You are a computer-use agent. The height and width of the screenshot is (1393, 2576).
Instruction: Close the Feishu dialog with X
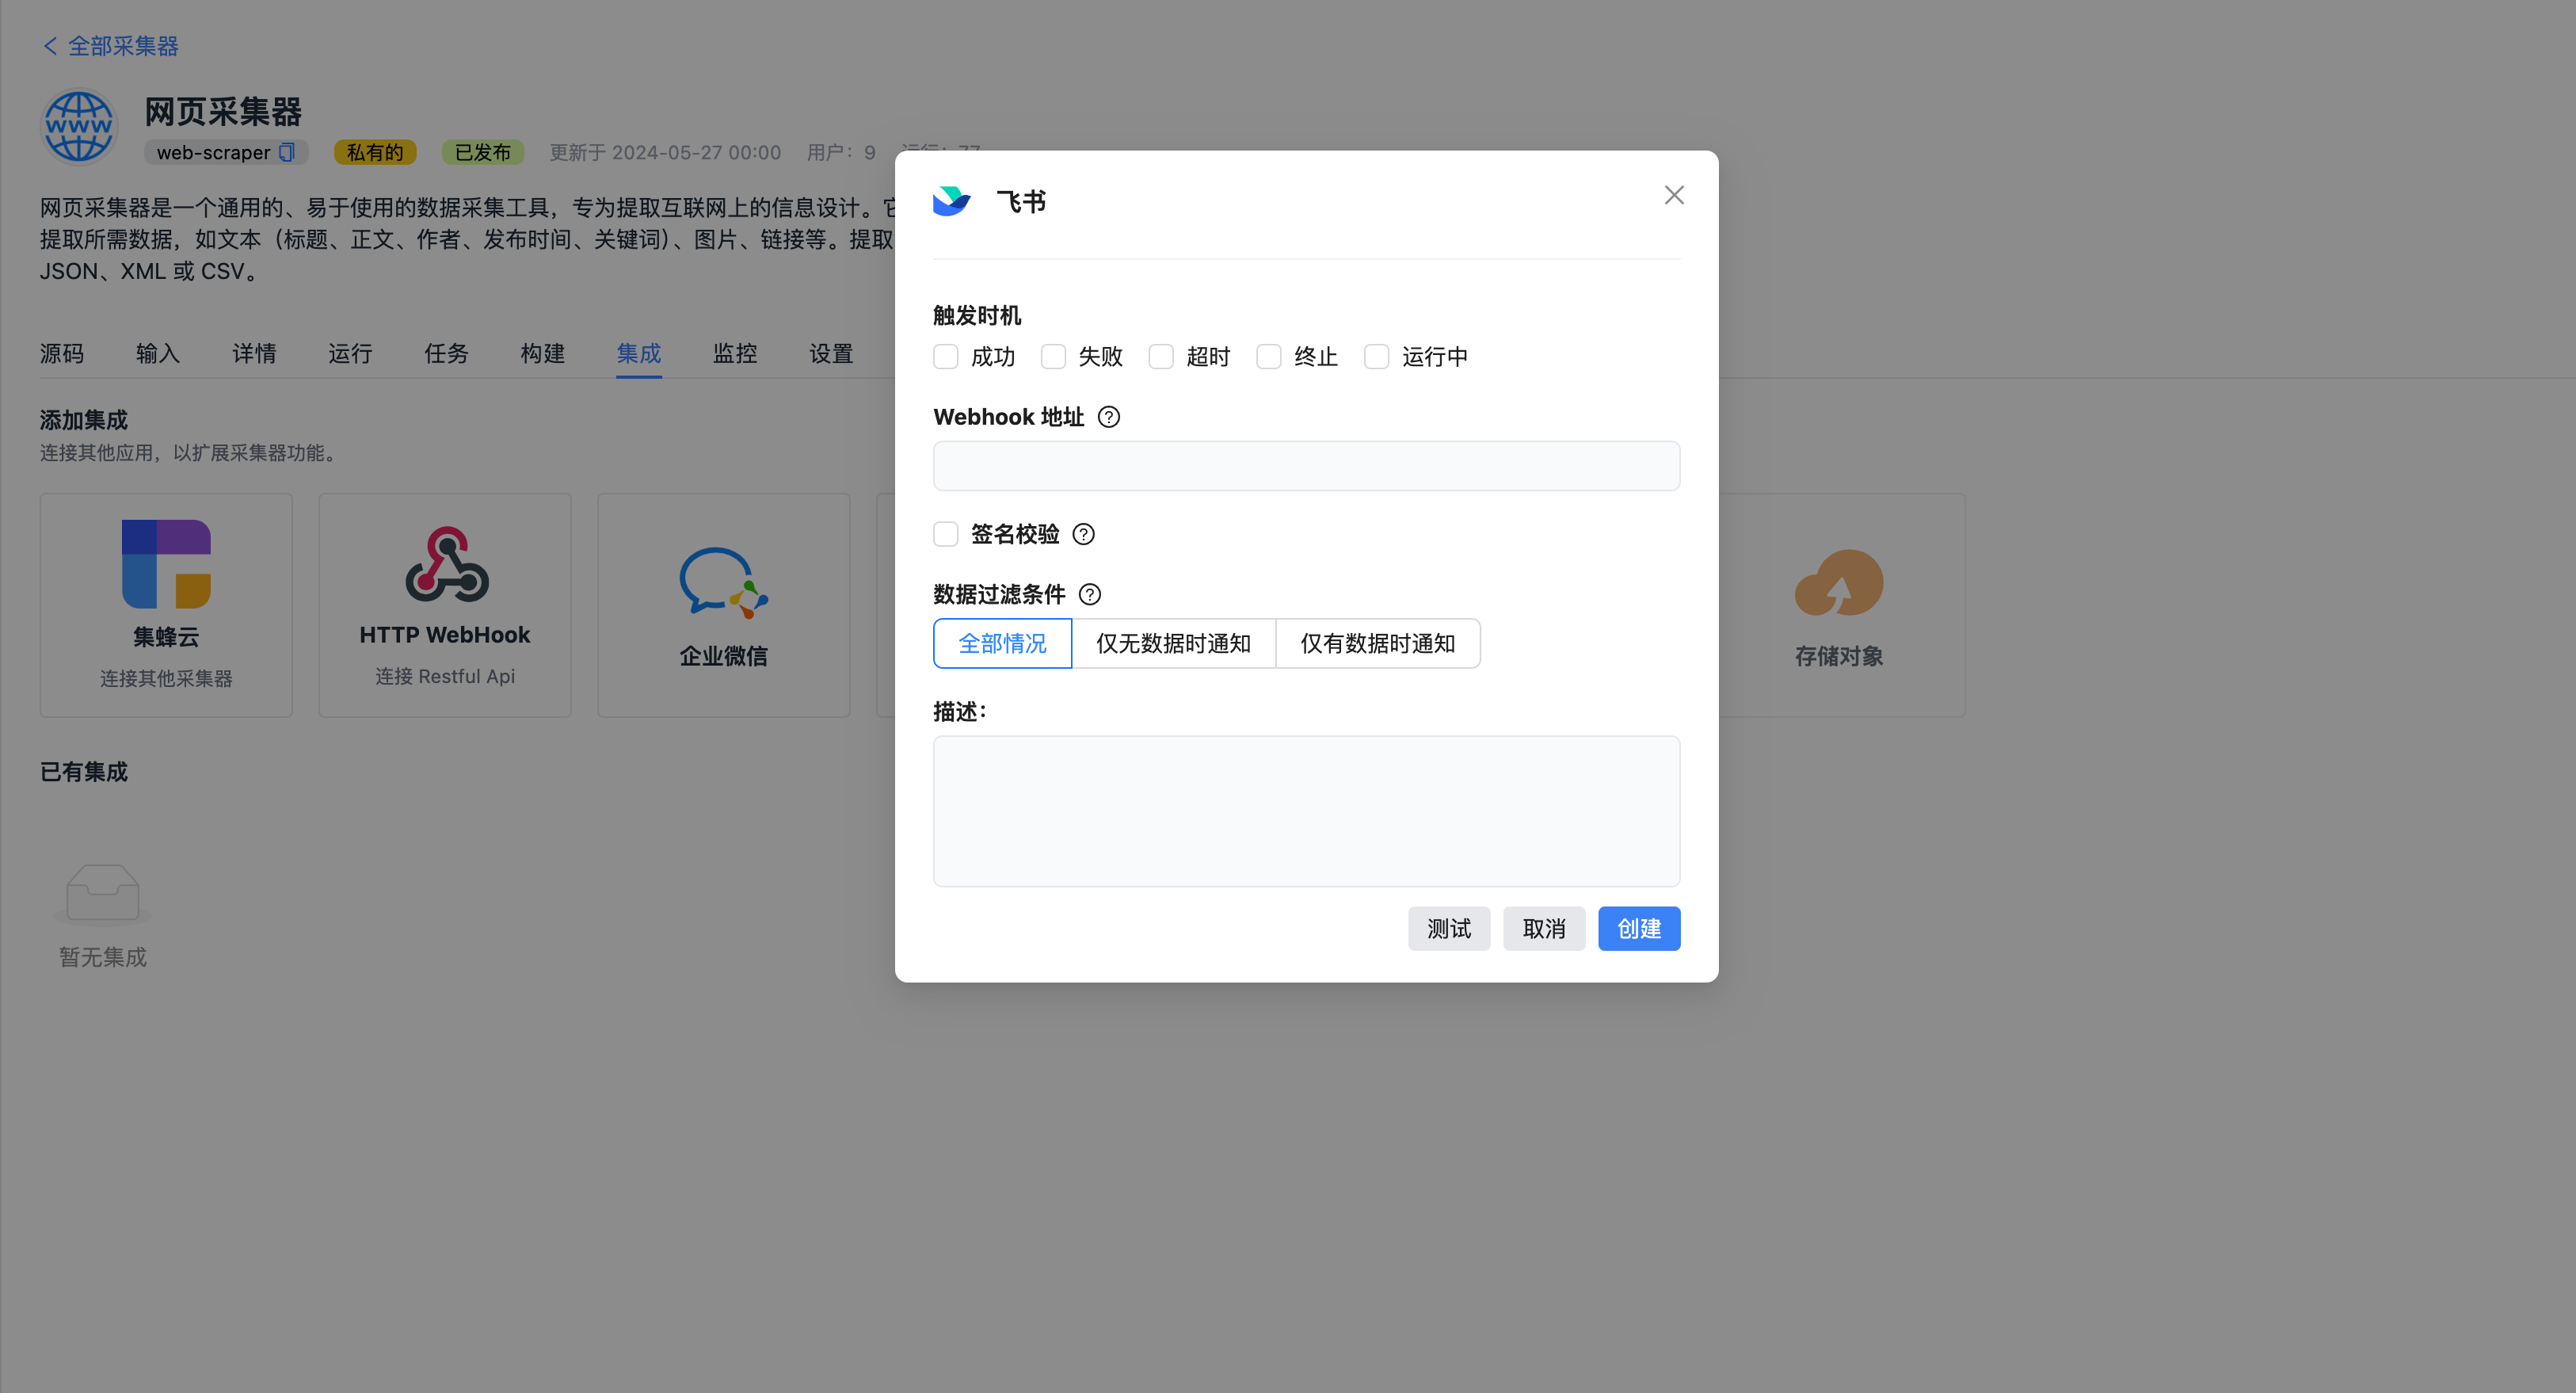click(1674, 195)
